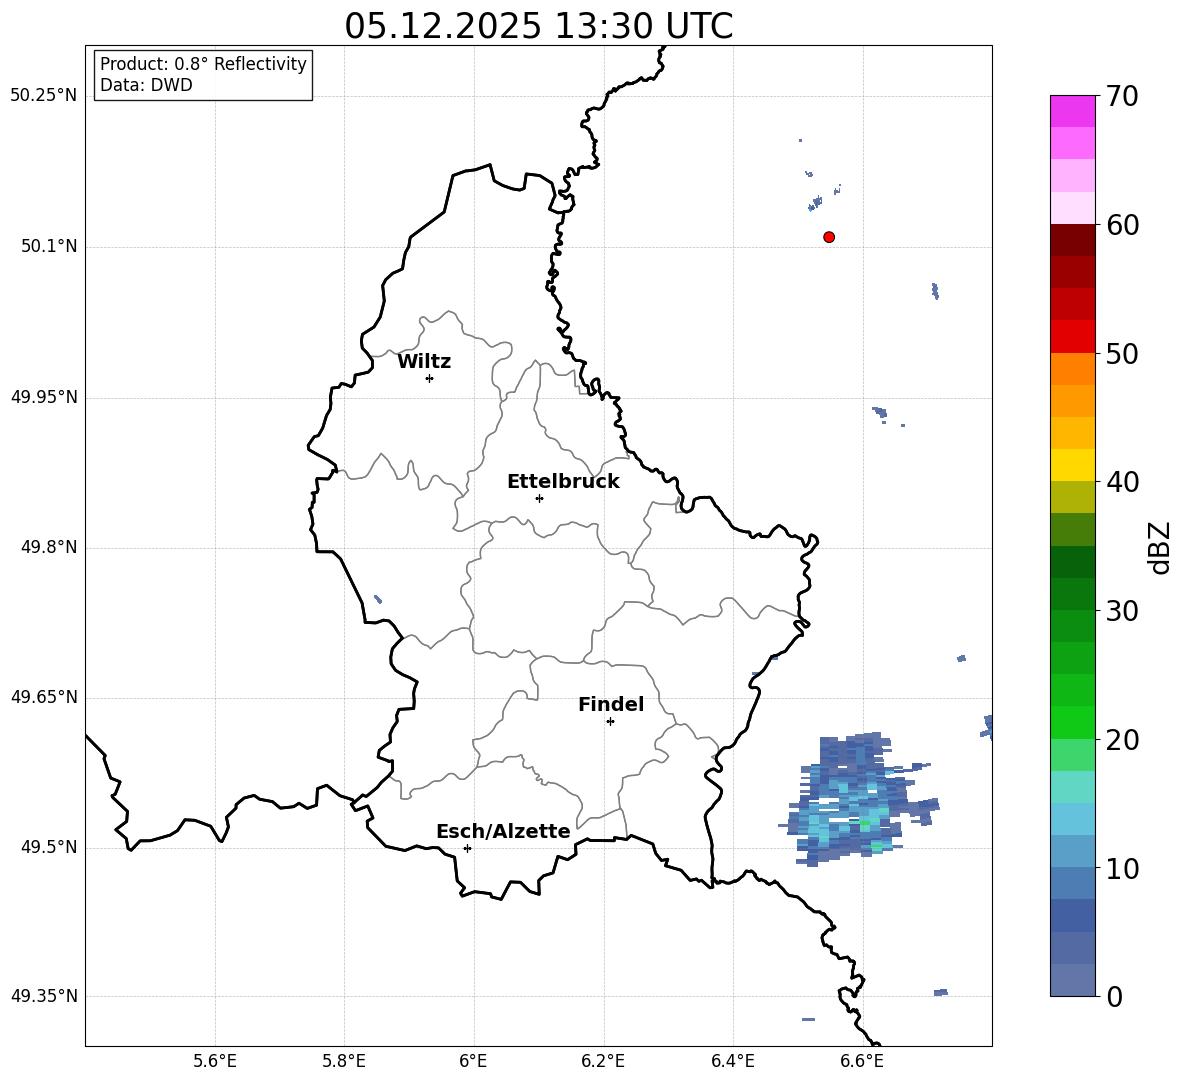This screenshot has height=1081, width=1184.
Task: Click the '6°E' longitude label
Action: pyautogui.click(x=473, y=1061)
